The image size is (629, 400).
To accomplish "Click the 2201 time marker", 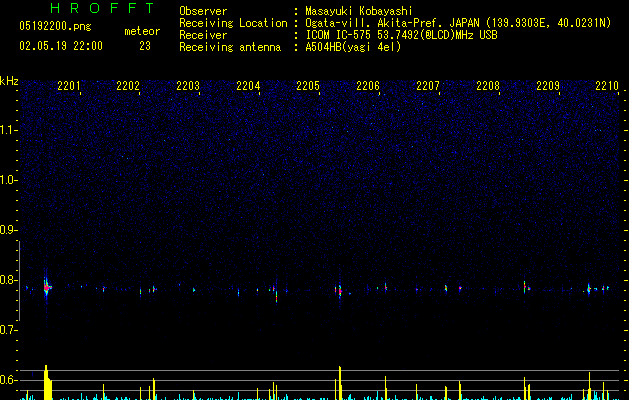I will [x=69, y=86].
